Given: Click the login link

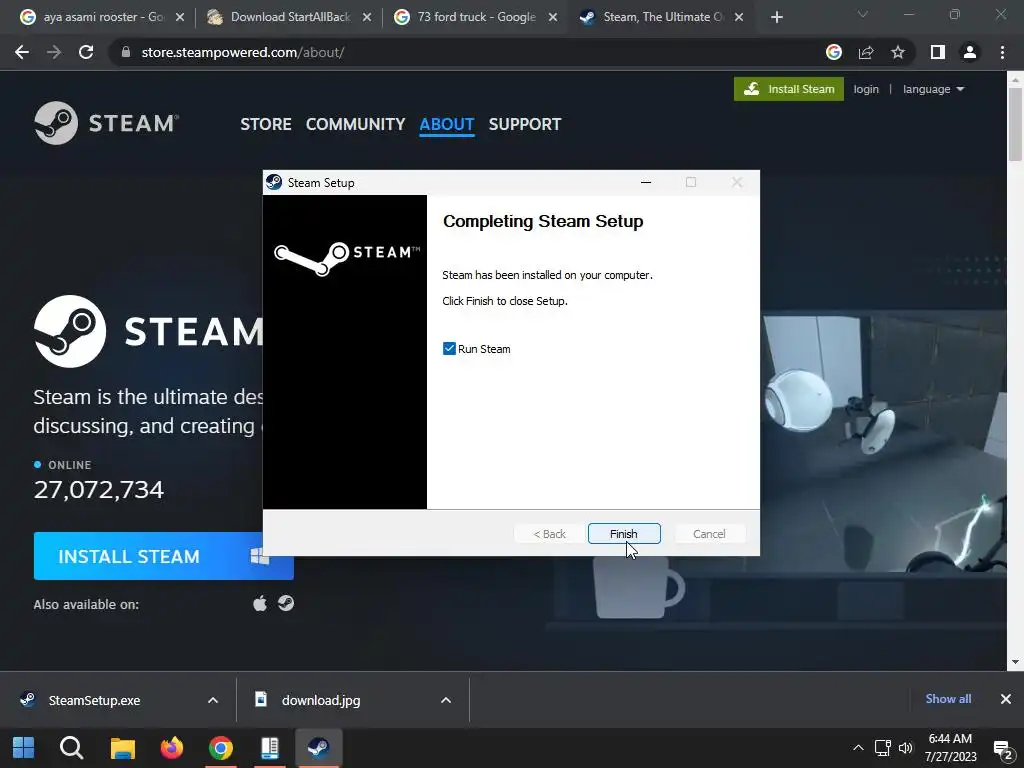Looking at the screenshot, I should pos(866,89).
